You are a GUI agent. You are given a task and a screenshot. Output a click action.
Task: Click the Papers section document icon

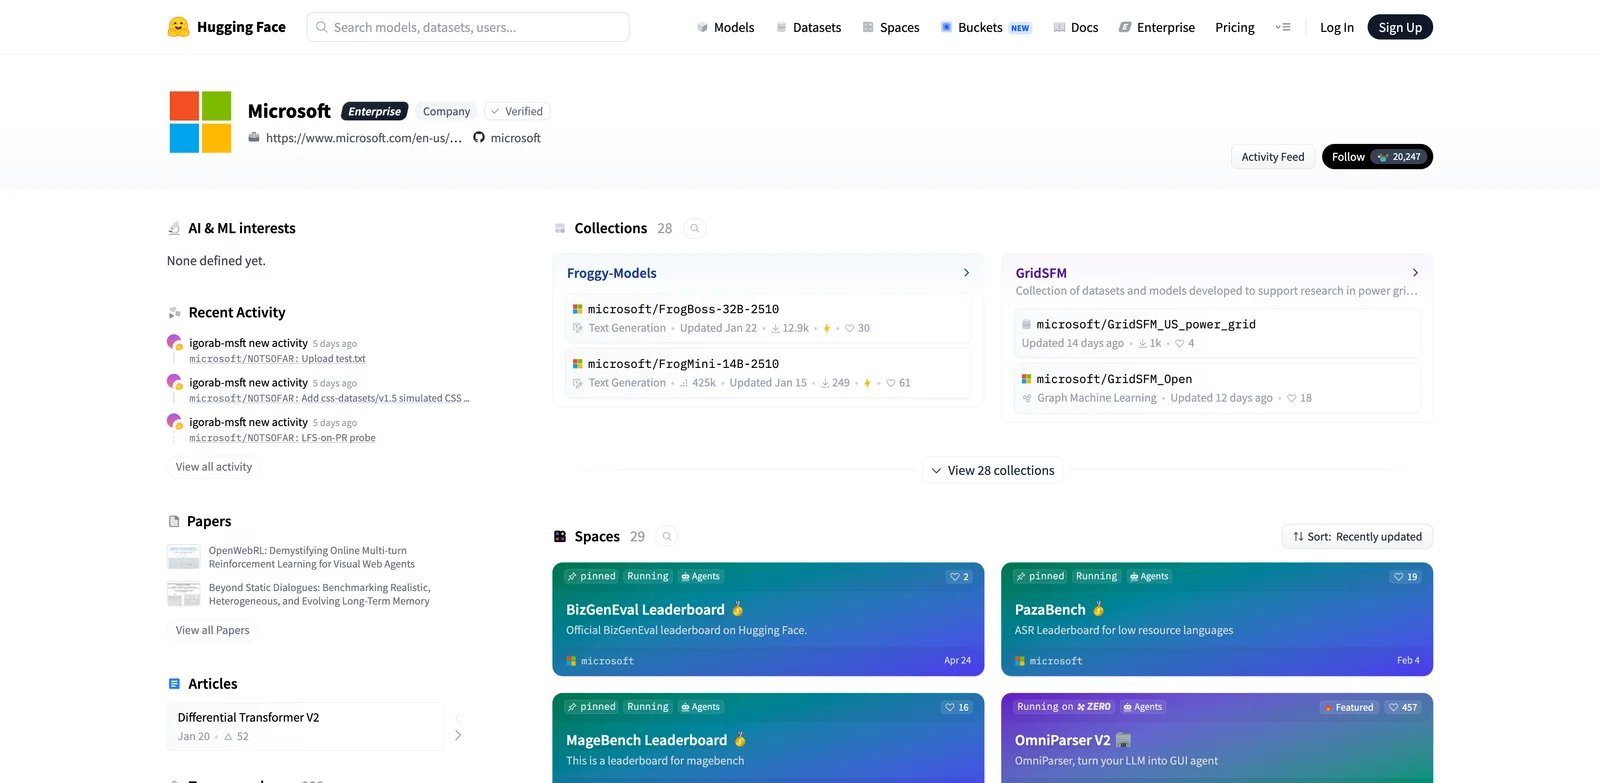pyautogui.click(x=174, y=522)
